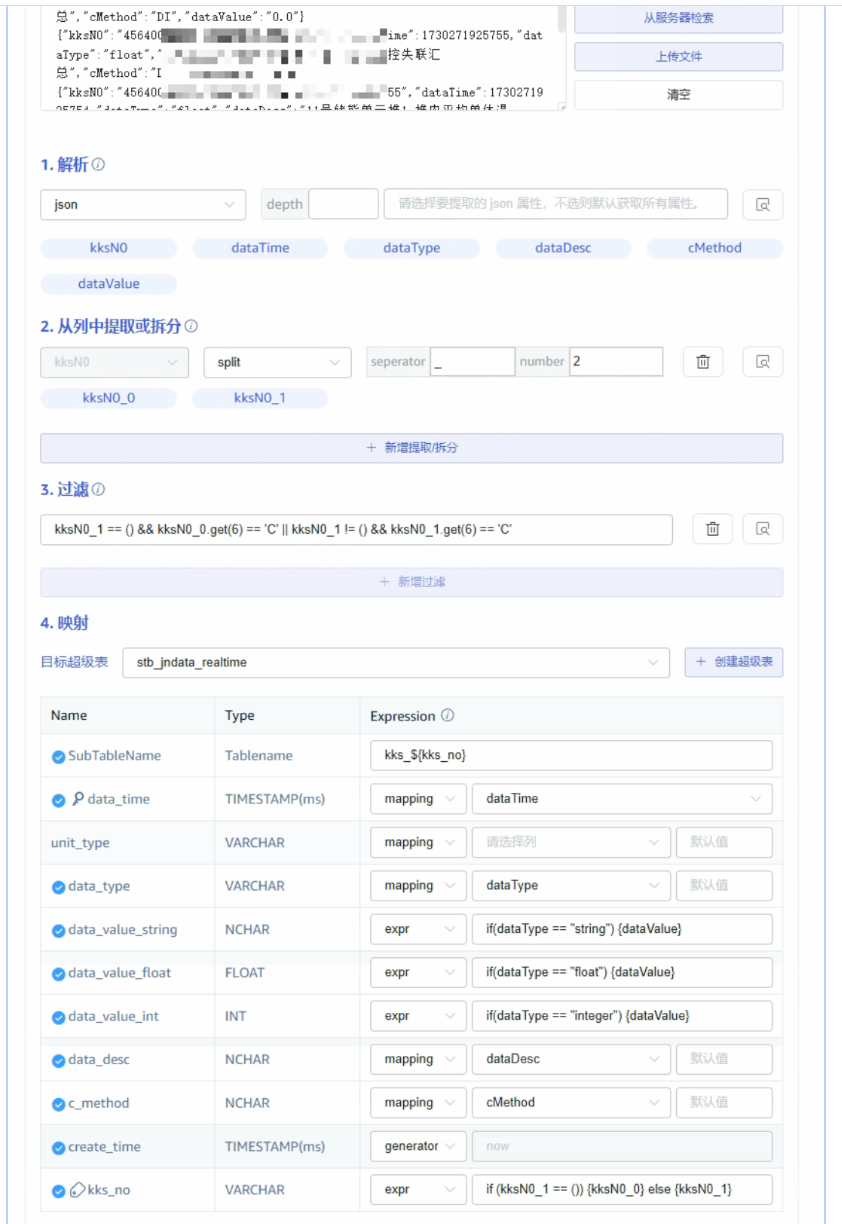Image resolution: width=842 pixels, height=1224 pixels.
Task: Click default value field for data_type
Action: point(724,886)
